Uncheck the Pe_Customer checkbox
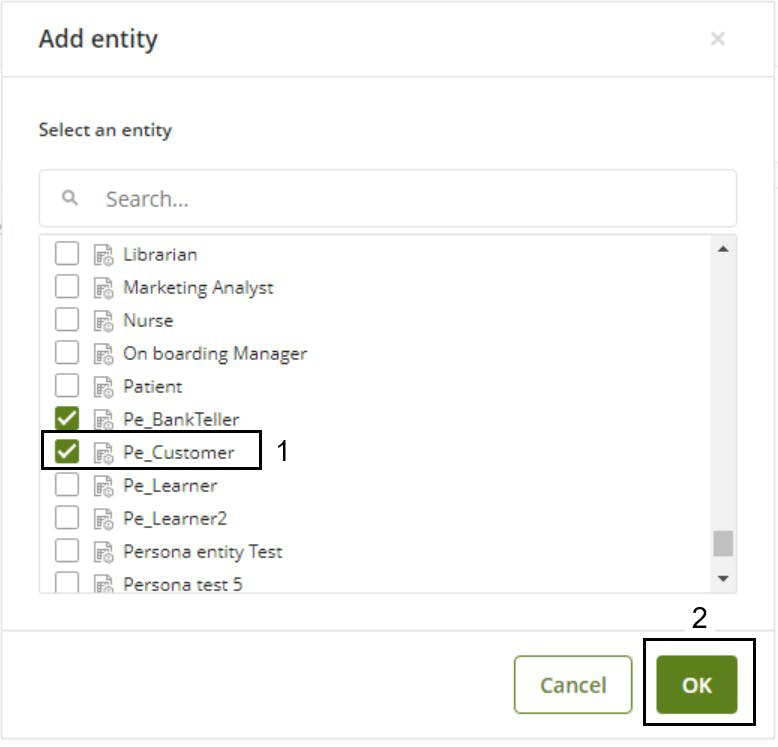The height and width of the screenshot is (747, 778). 66,452
